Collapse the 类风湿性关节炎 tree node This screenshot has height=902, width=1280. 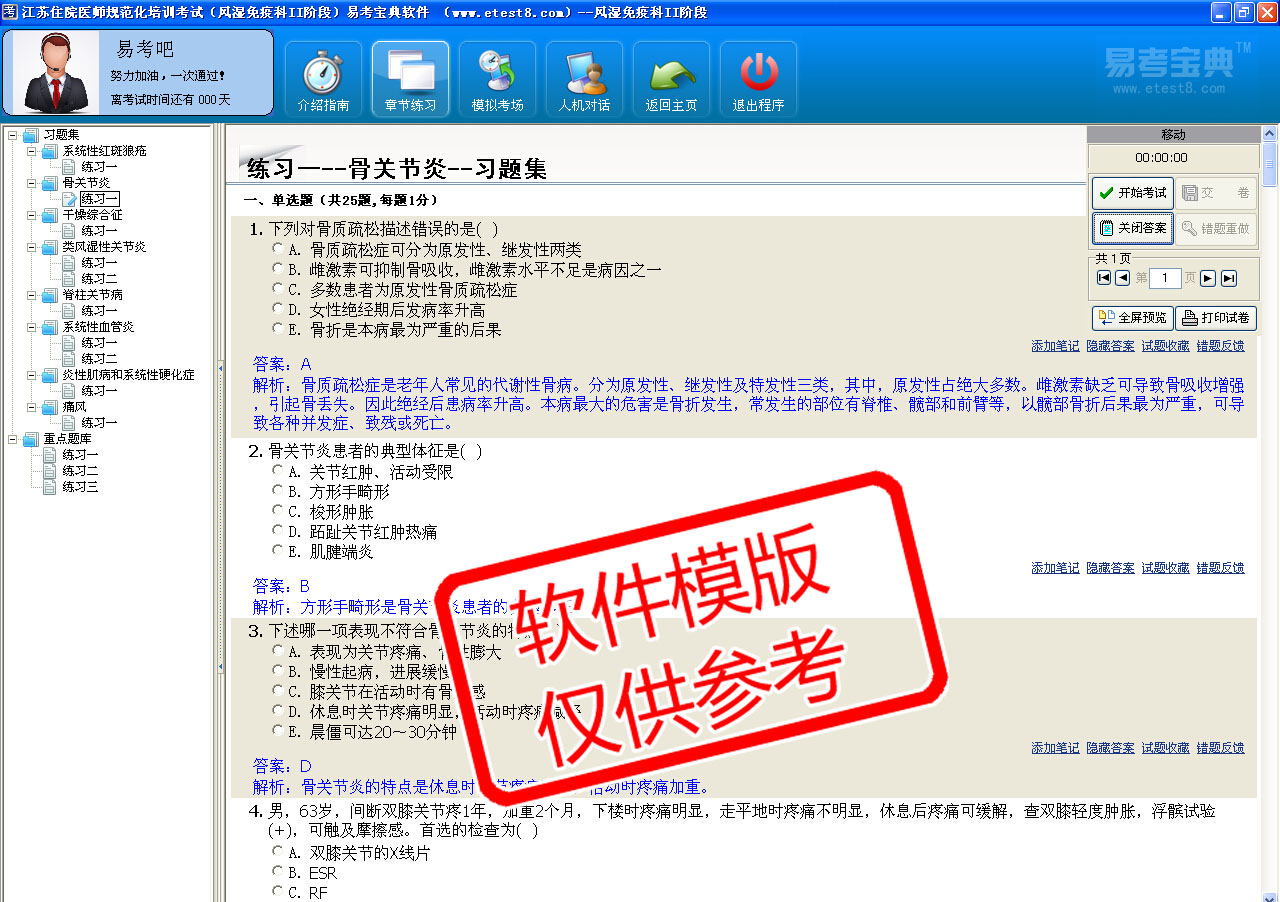coord(32,247)
